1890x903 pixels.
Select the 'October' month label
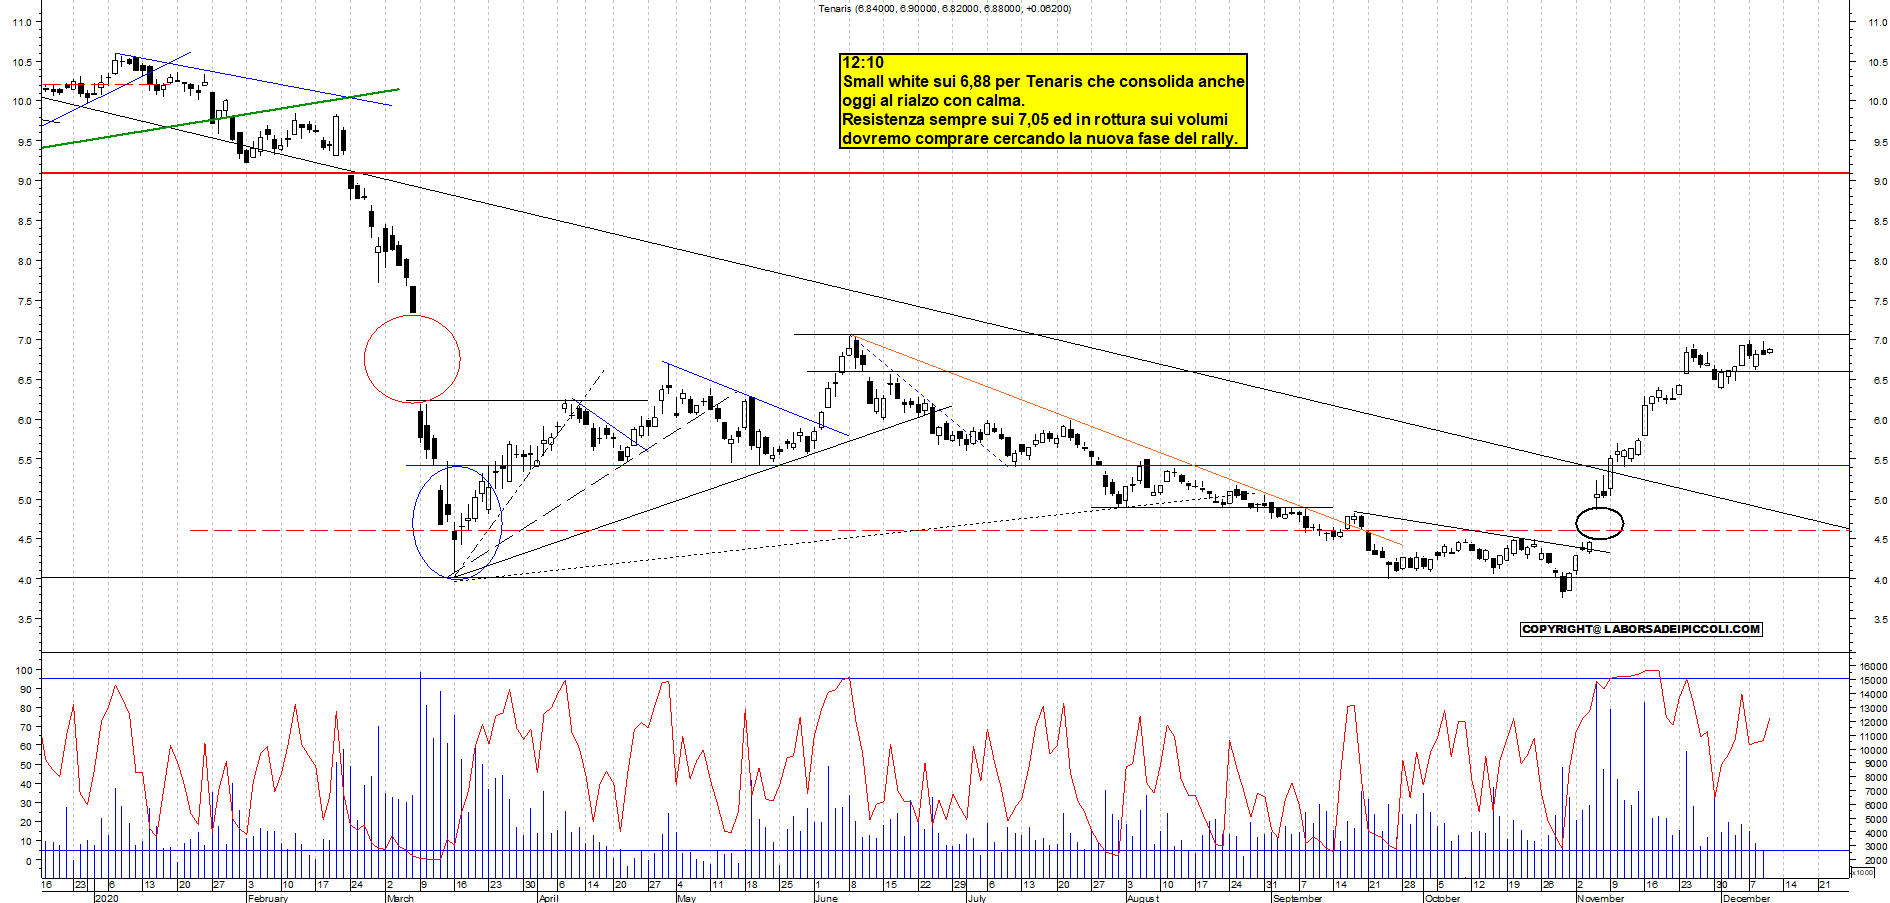[1442, 898]
